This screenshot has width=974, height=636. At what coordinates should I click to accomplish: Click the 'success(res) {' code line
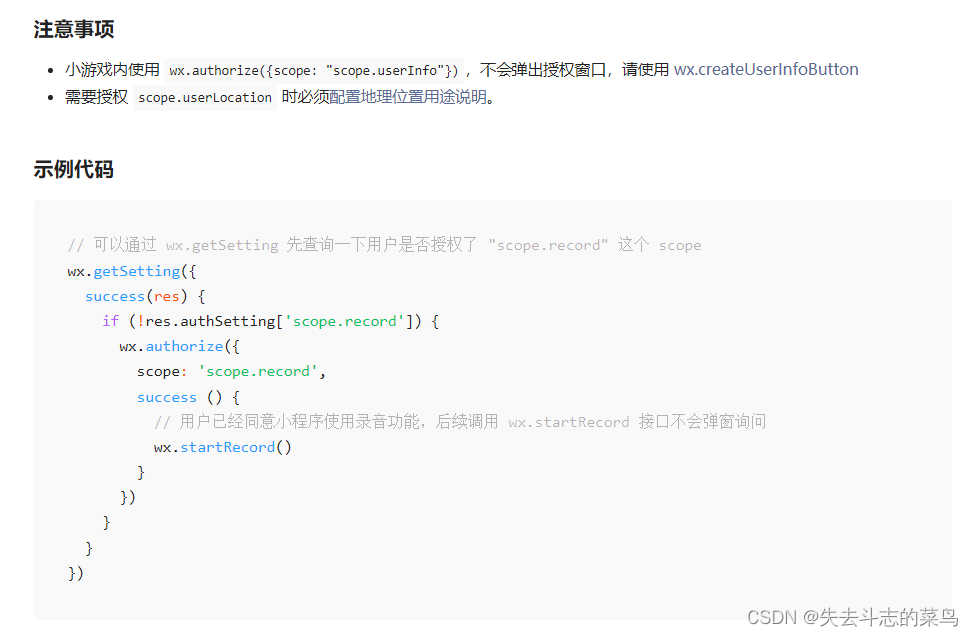pyautogui.click(x=145, y=296)
